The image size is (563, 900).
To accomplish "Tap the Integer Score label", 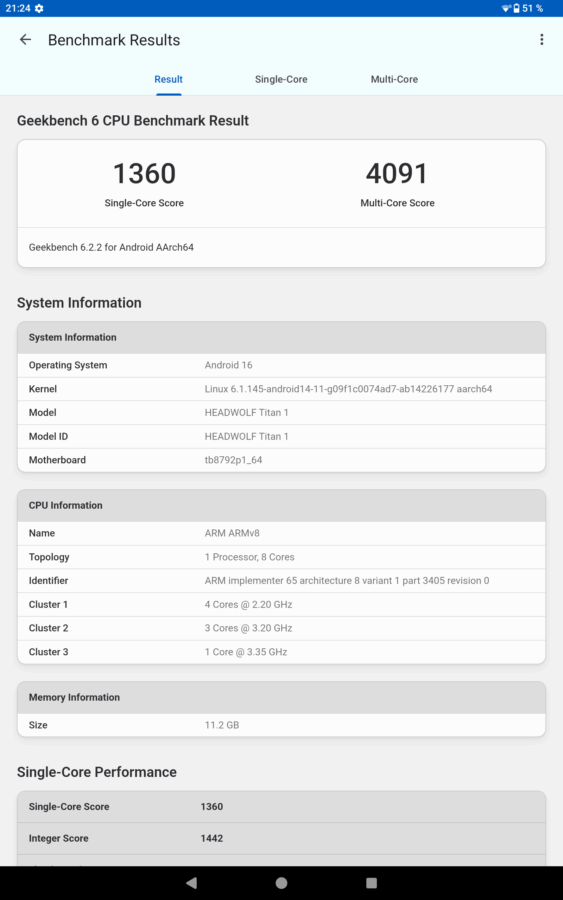I will [59, 839].
